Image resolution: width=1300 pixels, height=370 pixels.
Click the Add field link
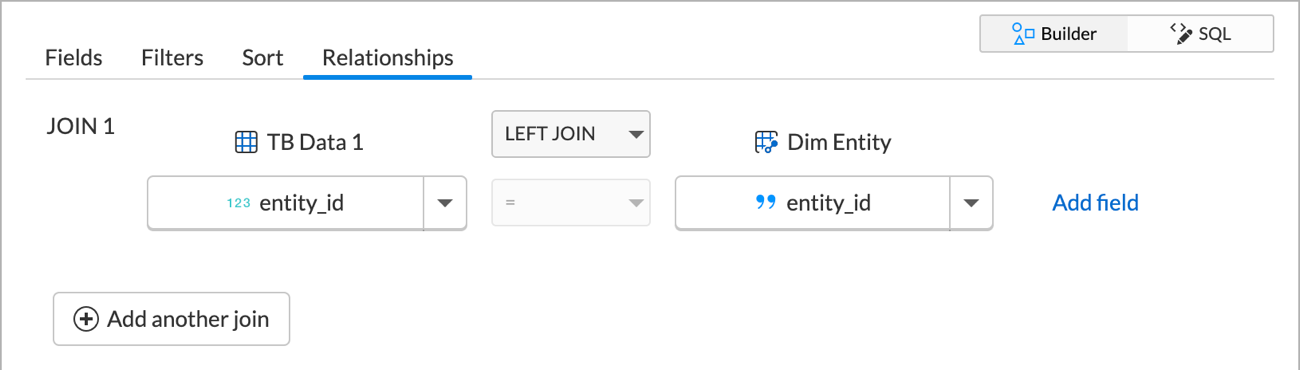[x=1095, y=203]
